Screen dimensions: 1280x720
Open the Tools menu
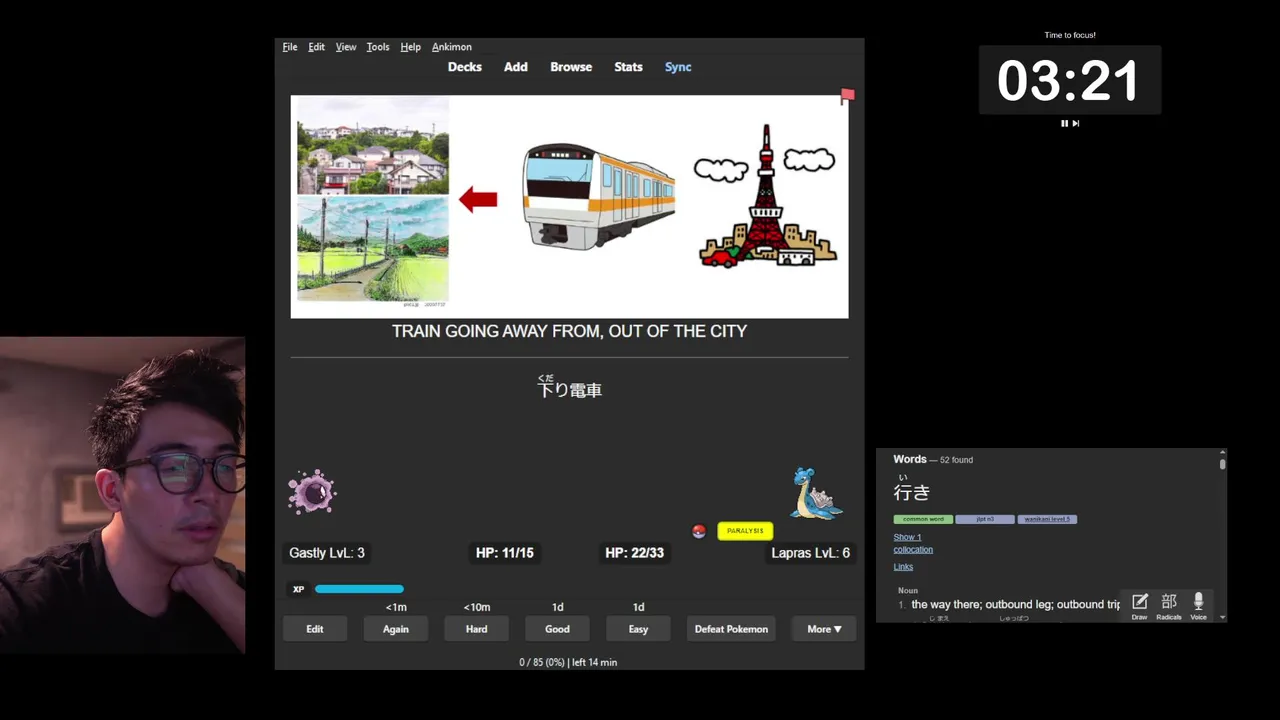[378, 47]
